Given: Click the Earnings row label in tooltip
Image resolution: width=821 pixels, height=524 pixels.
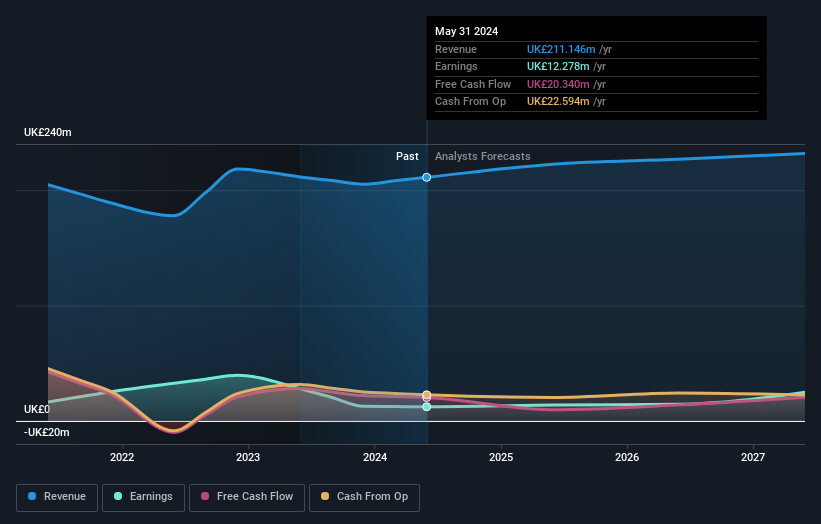Looking at the screenshot, I should [x=456, y=66].
